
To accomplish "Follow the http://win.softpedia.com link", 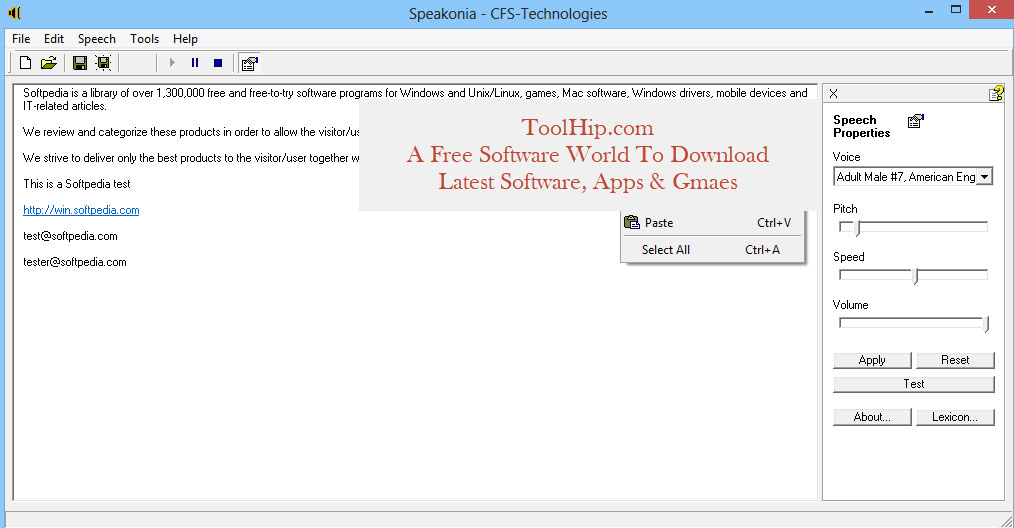I will tap(81, 210).
